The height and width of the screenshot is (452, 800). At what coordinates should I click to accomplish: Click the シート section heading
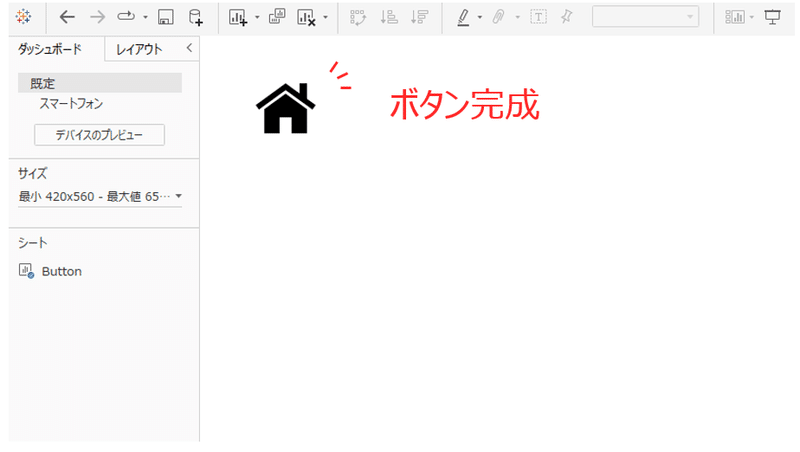(33, 243)
